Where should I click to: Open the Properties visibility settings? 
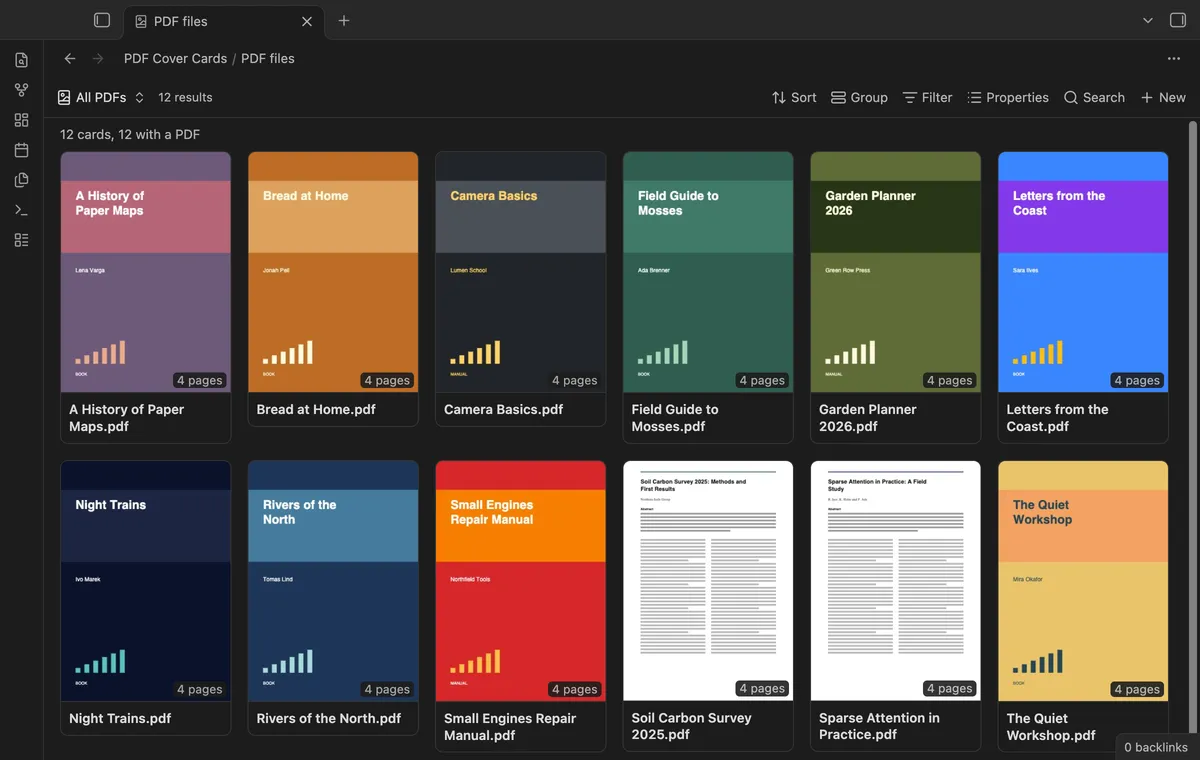coord(1008,97)
